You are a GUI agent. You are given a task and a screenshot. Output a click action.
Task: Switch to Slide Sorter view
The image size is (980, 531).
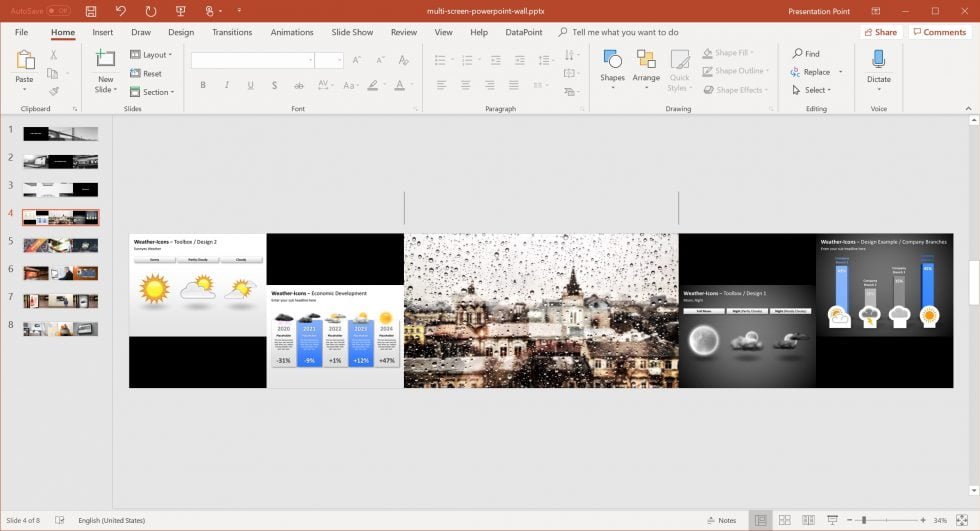[x=784, y=520]
